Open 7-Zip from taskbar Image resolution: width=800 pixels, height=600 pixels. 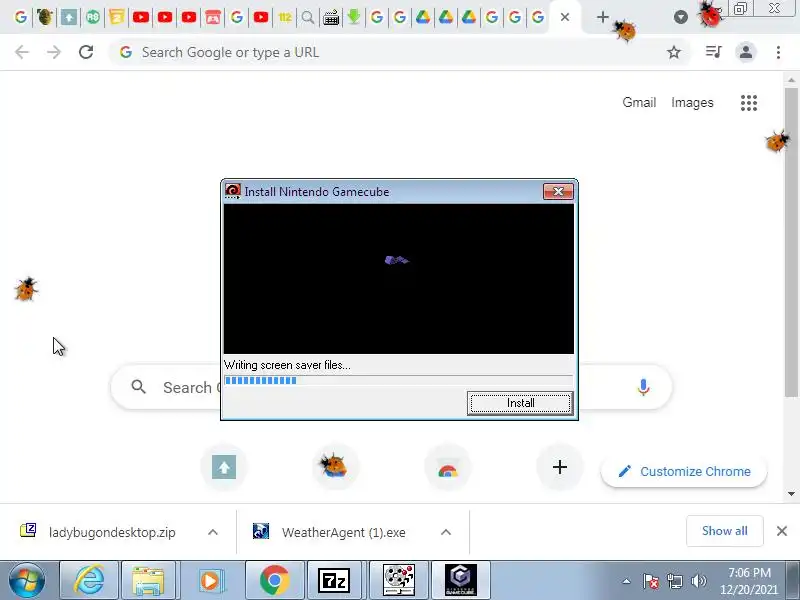click(334, 580)
